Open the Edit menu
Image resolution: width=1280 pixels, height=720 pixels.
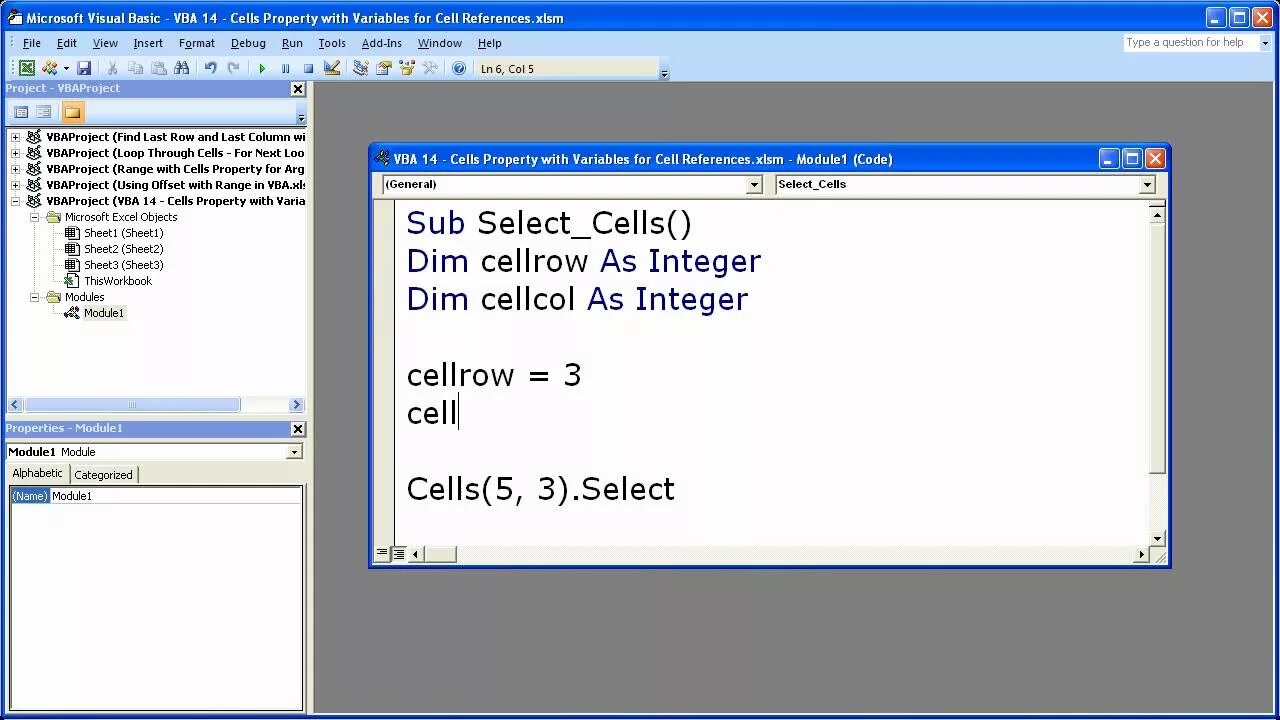pos(67,43)
